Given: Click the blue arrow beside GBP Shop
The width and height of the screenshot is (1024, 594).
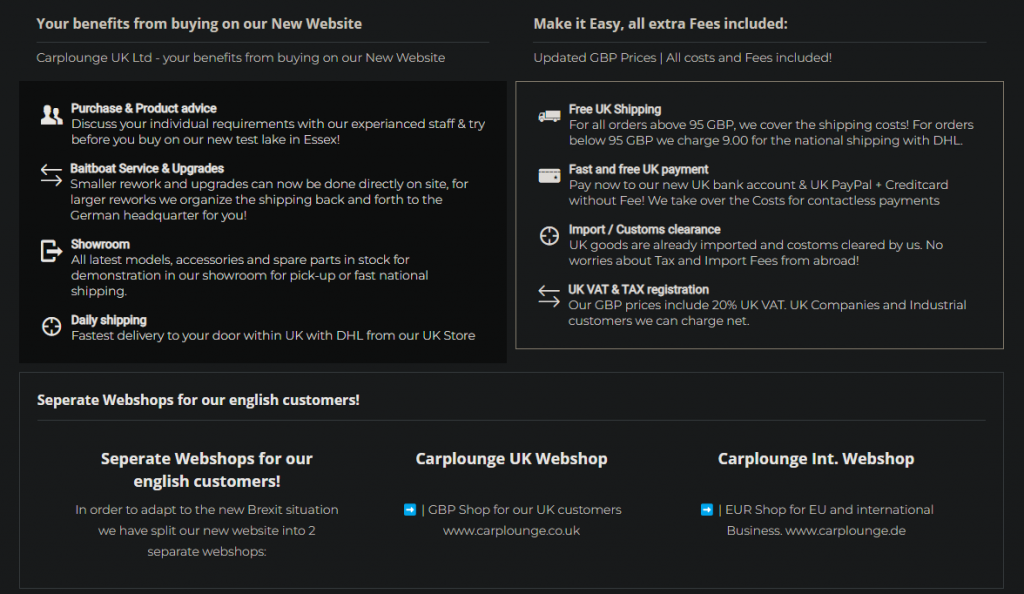Looking at the screenshot, I should 410,510.
